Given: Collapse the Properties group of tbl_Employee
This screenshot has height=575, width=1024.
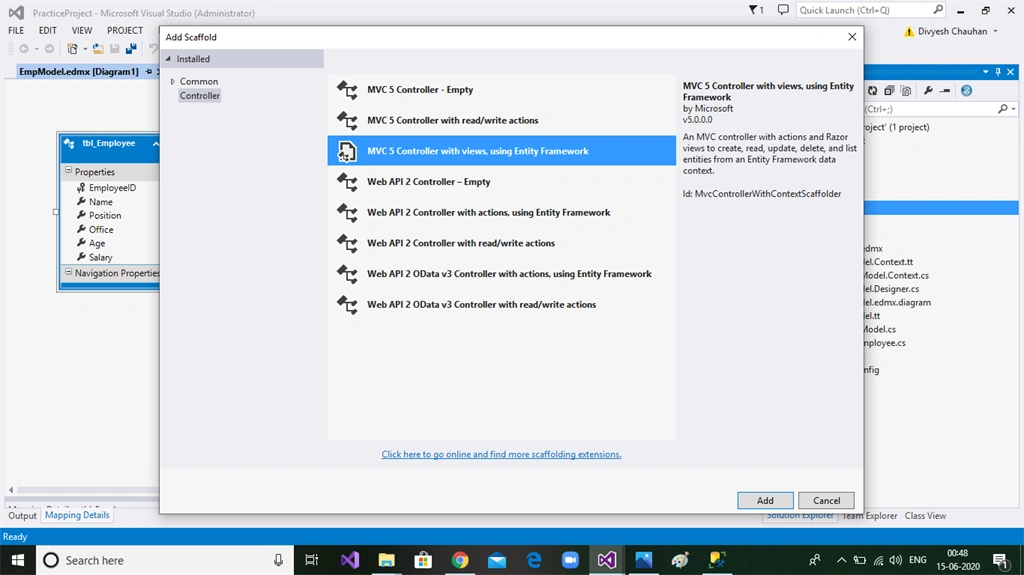Looking at the screenshot, I should click(69, 171).
